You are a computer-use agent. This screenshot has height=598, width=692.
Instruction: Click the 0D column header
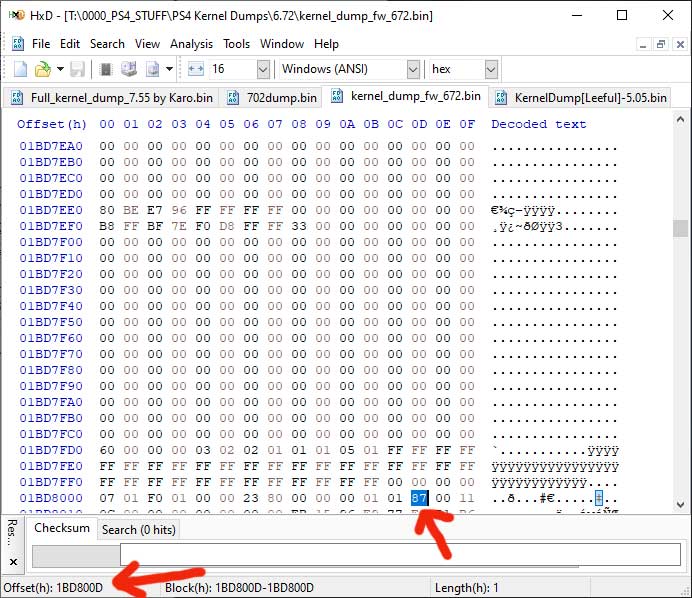(419, 124)
